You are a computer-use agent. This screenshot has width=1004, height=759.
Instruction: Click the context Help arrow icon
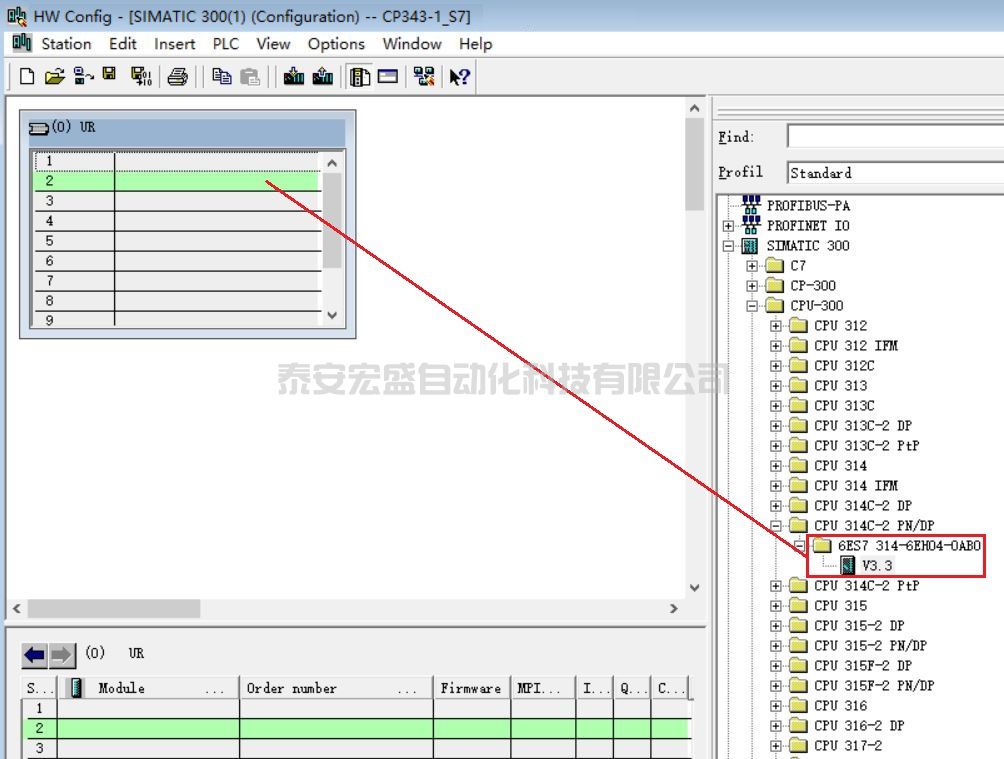459,77
